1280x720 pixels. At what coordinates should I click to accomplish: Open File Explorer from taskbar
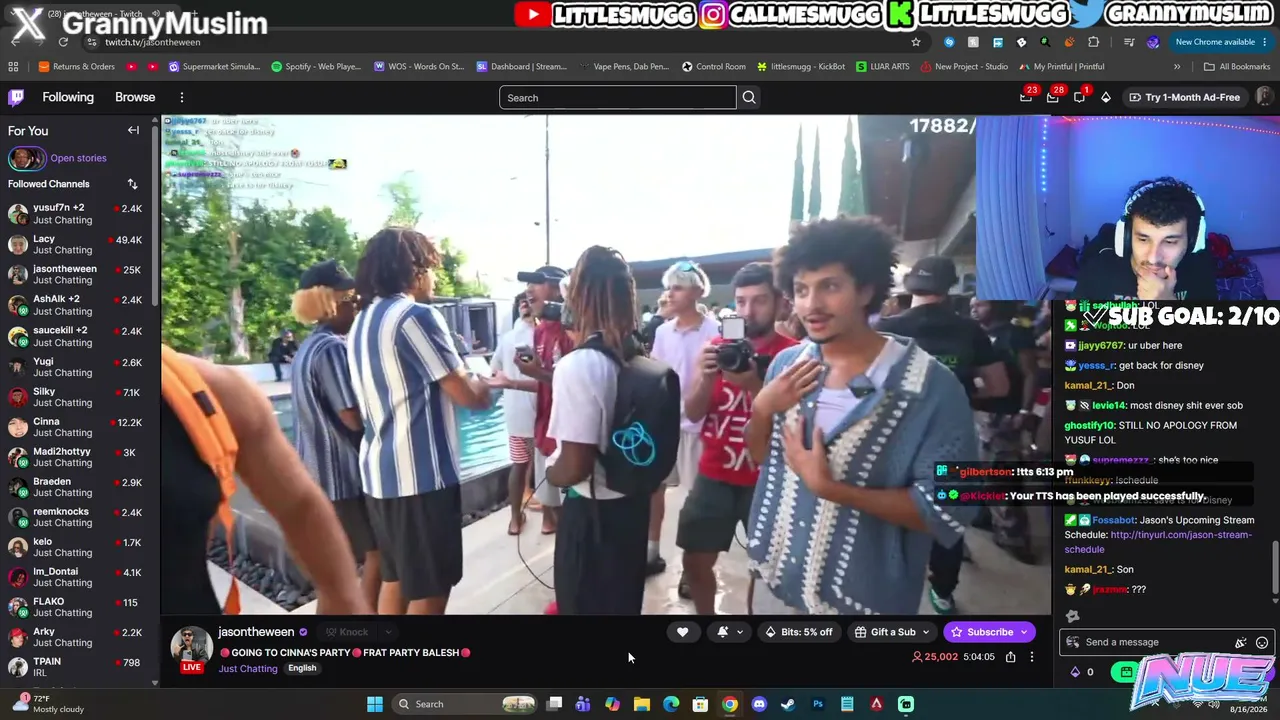coord(642,704)
